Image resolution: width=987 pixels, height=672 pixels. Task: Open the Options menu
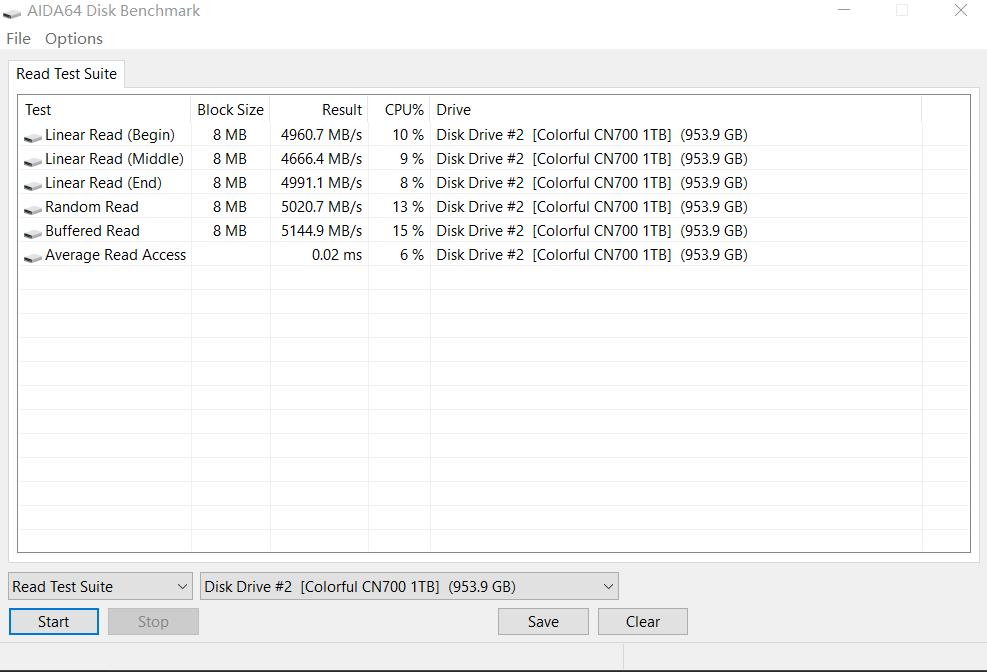(73, 38)
